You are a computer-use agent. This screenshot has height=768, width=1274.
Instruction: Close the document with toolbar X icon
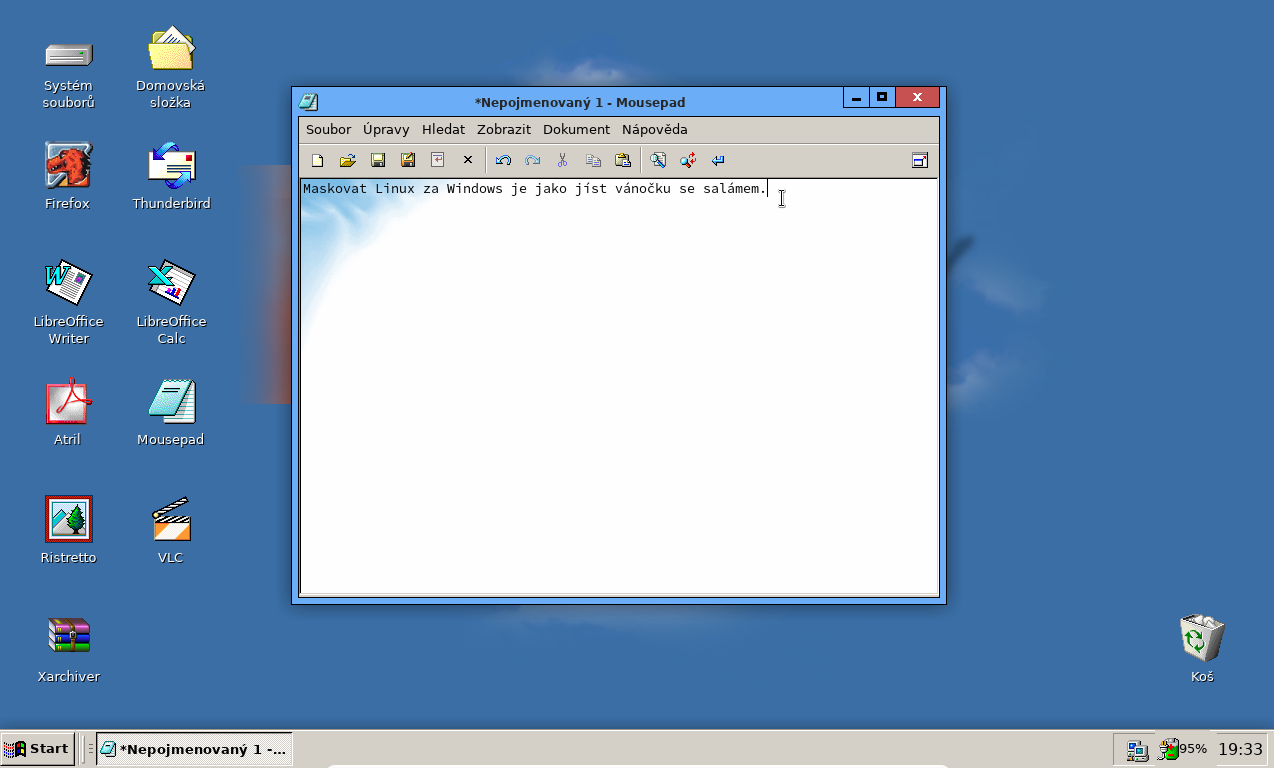pyautogui.click(x=467, y=160)
